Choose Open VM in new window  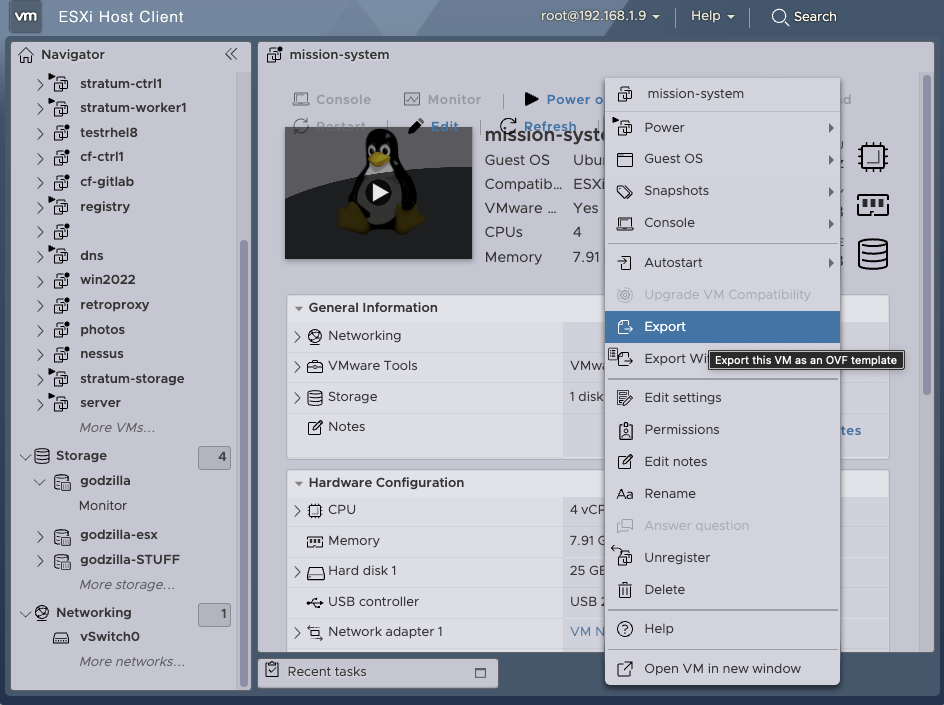click(722, 669)
